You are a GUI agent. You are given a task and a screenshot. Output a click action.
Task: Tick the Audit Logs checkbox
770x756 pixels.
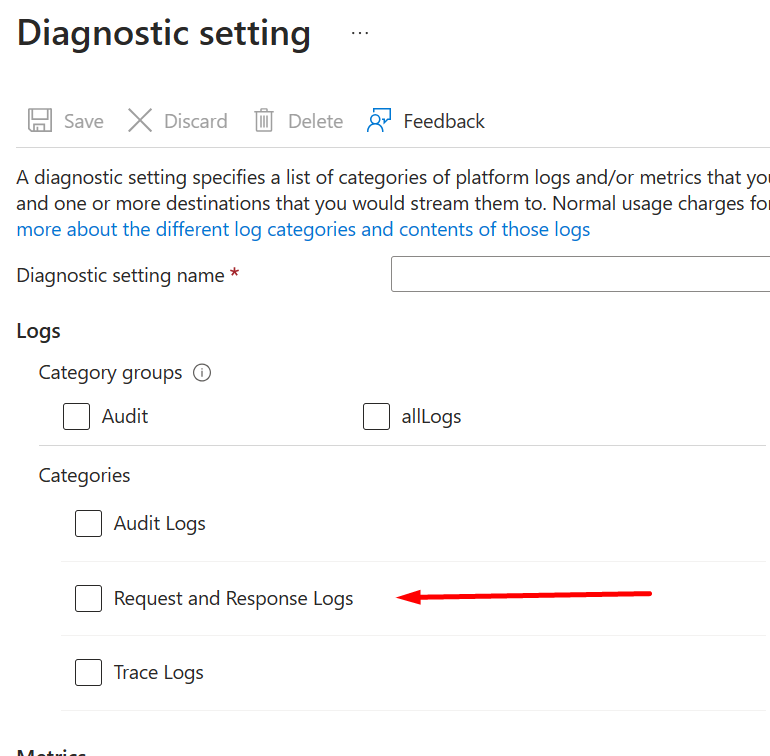89,523
